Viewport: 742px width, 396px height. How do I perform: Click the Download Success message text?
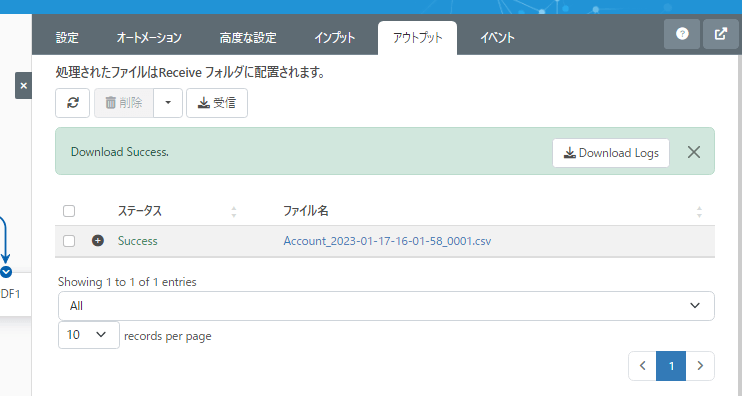(x=120, y=152)
